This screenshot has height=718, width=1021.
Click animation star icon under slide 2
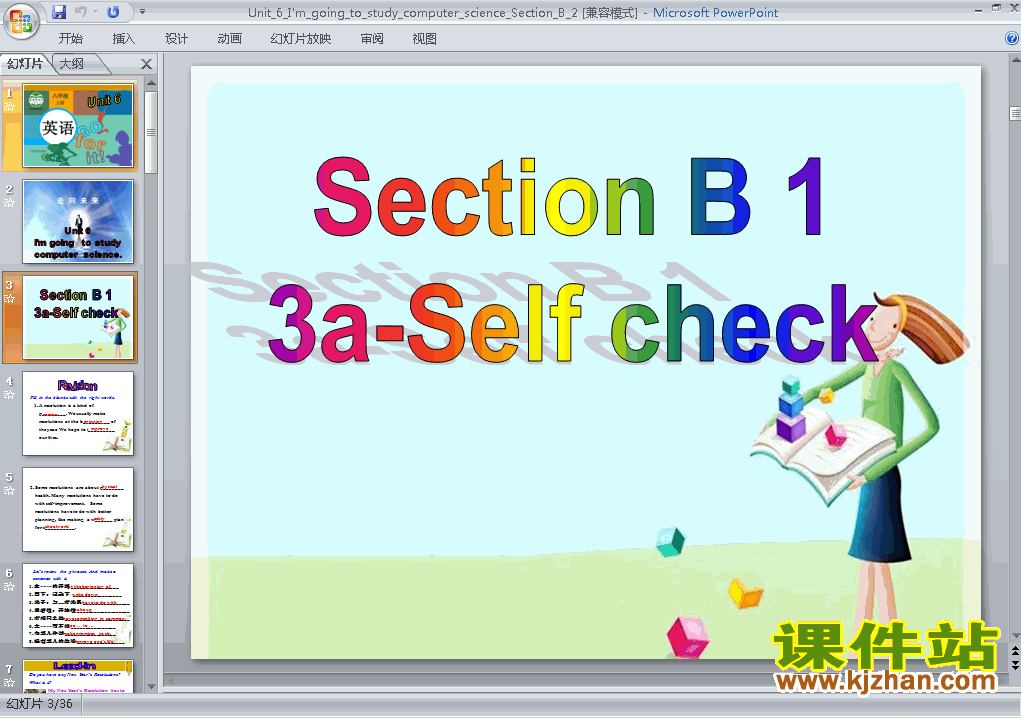9,202
